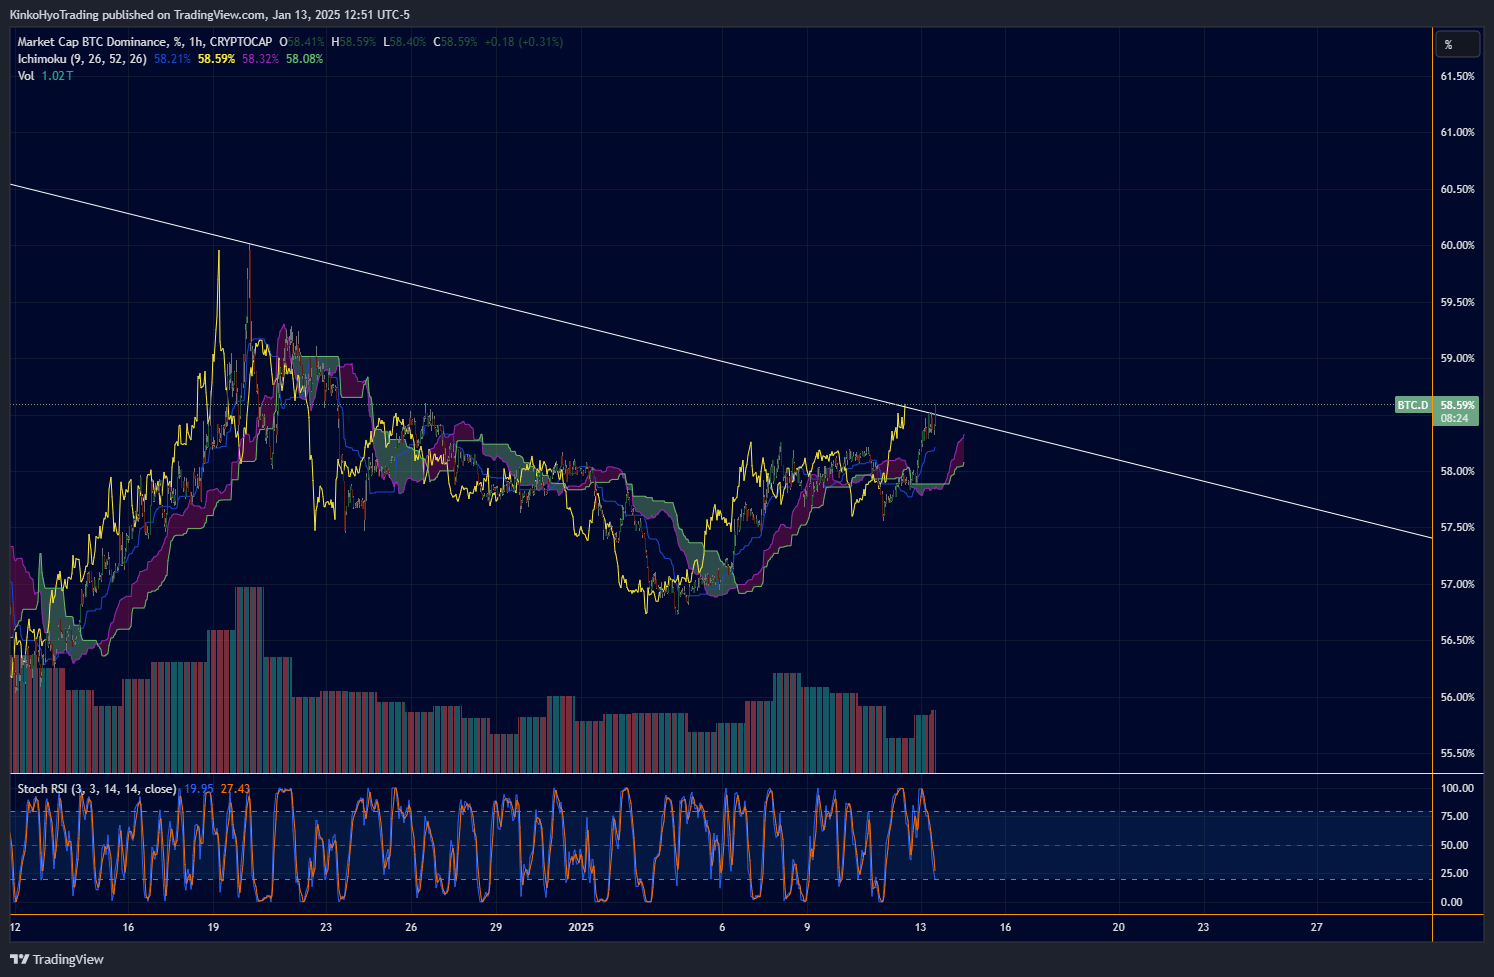This screenshot has width=1494, height=977.
Task: Click the 60.00% price axis label
Action: pos(1457,245)
